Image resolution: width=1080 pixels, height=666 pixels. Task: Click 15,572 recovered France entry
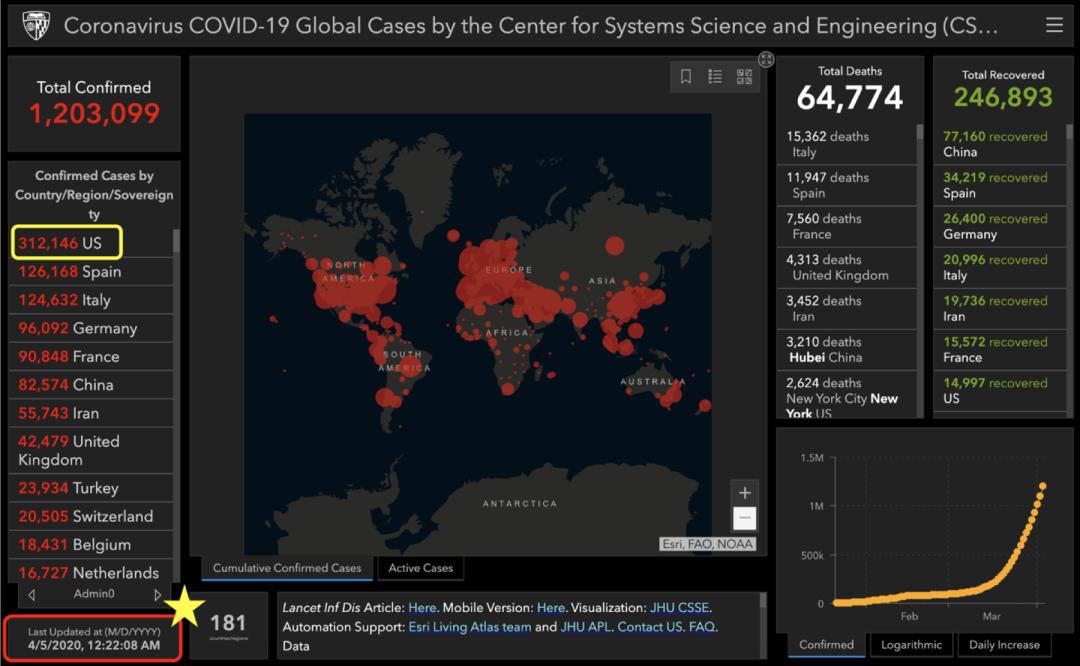999,349
